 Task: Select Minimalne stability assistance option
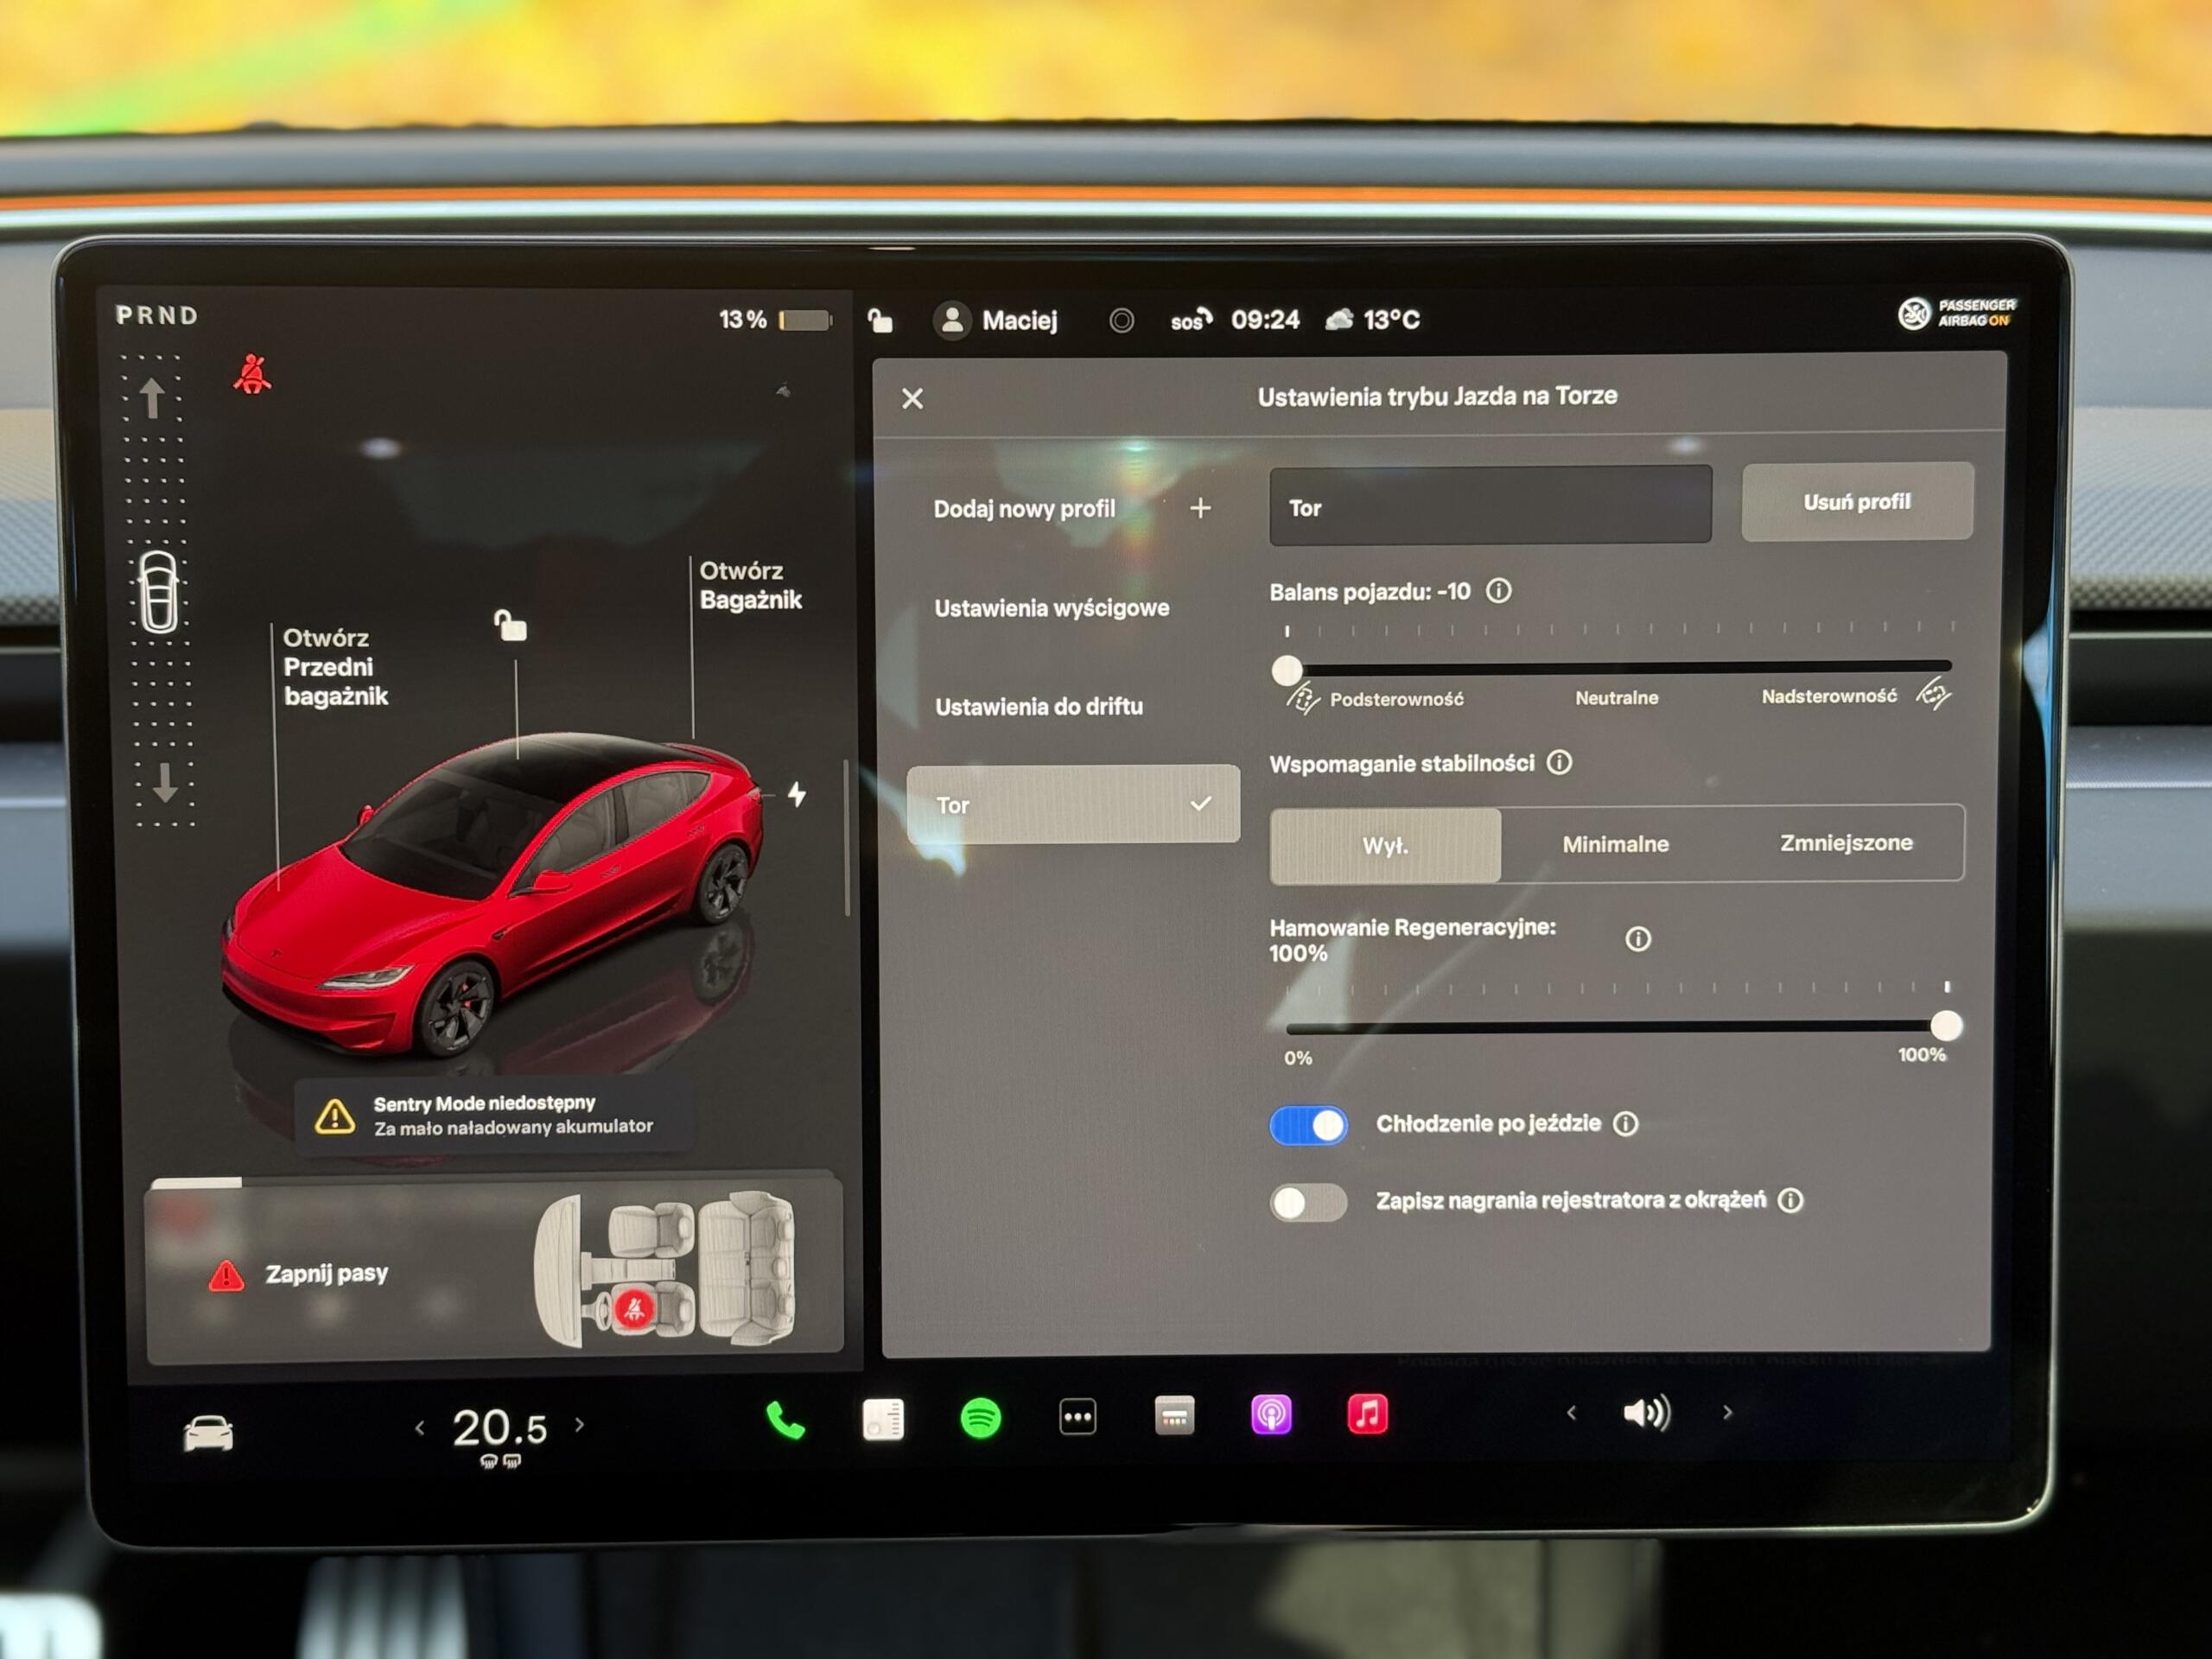tap(1615, 844)
